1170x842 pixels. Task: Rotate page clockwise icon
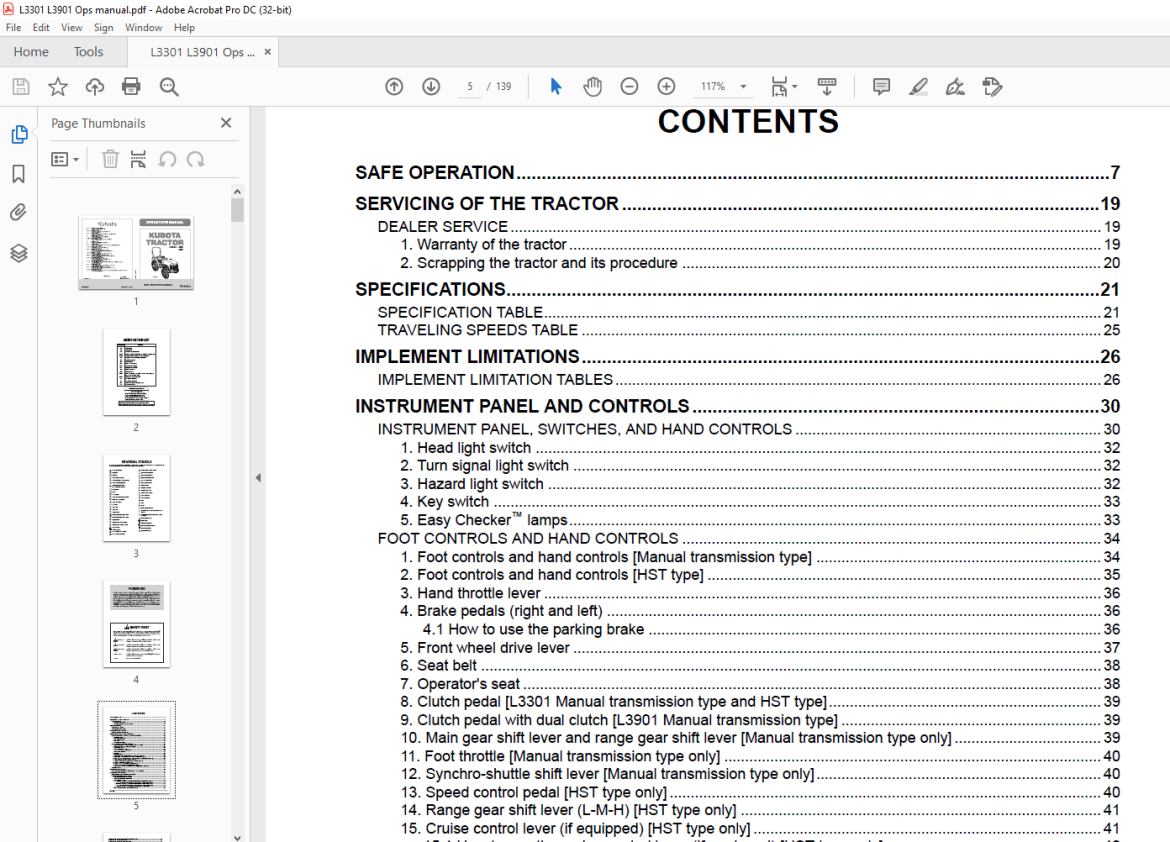click(196, 159)
